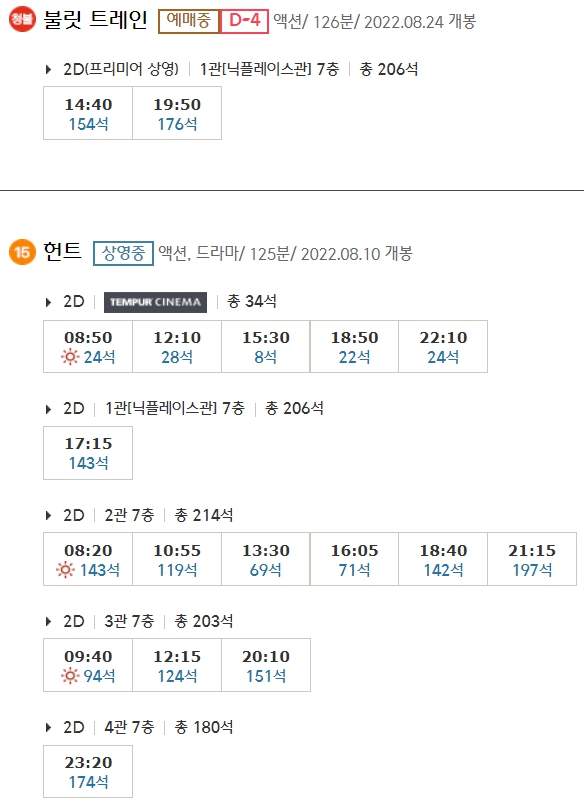Click the TEMPUR CINEMA logo badge
The image size is (584, 805).
click(155, 302)
